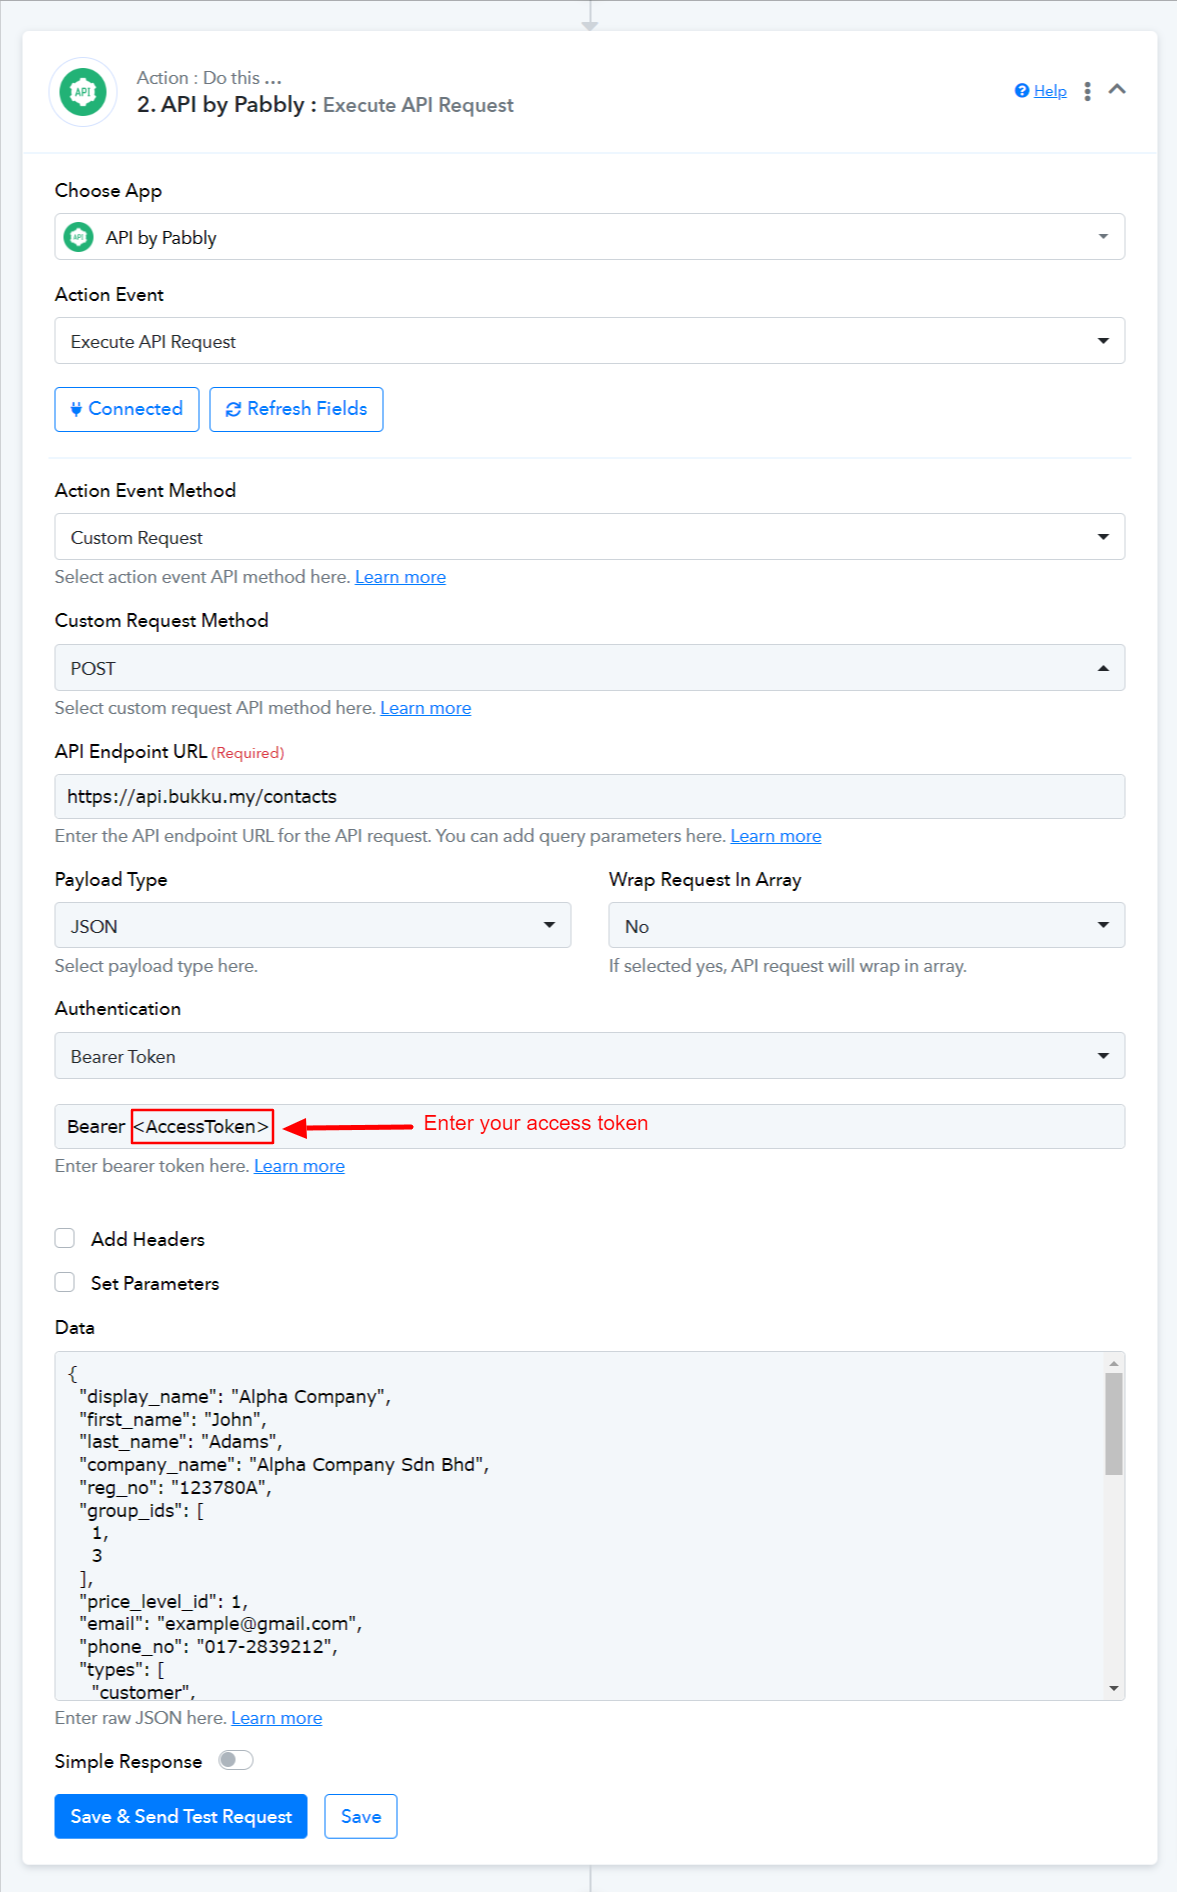Click the data box scroll-up arrow
The image size is (1177, 1892).
point(1114,1363)
